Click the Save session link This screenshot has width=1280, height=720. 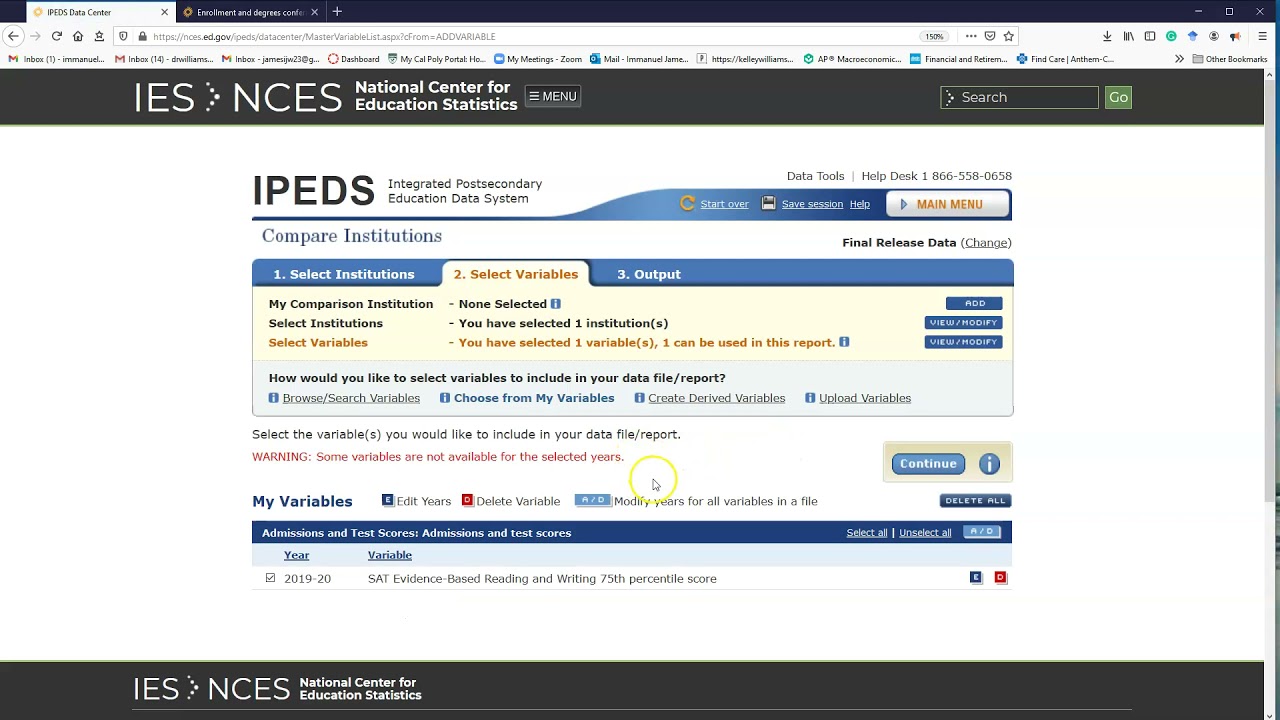click(x=812, y=204)
